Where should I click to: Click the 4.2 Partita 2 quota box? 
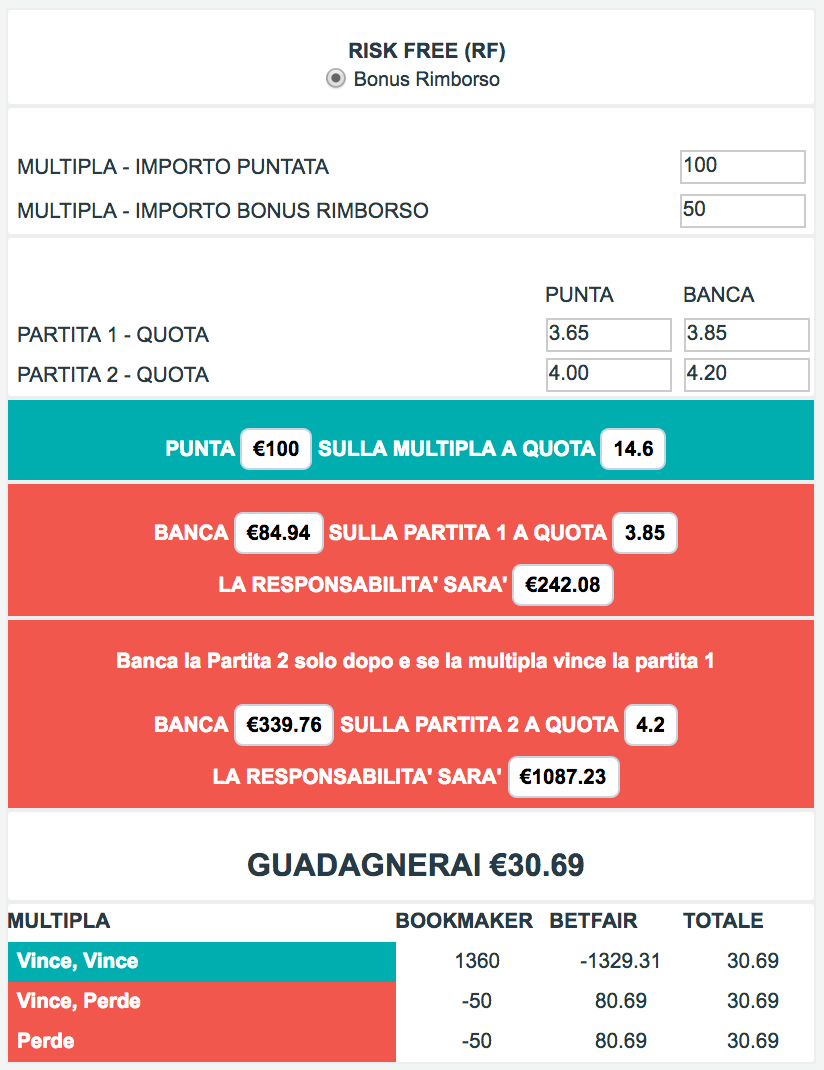[651, 725]
